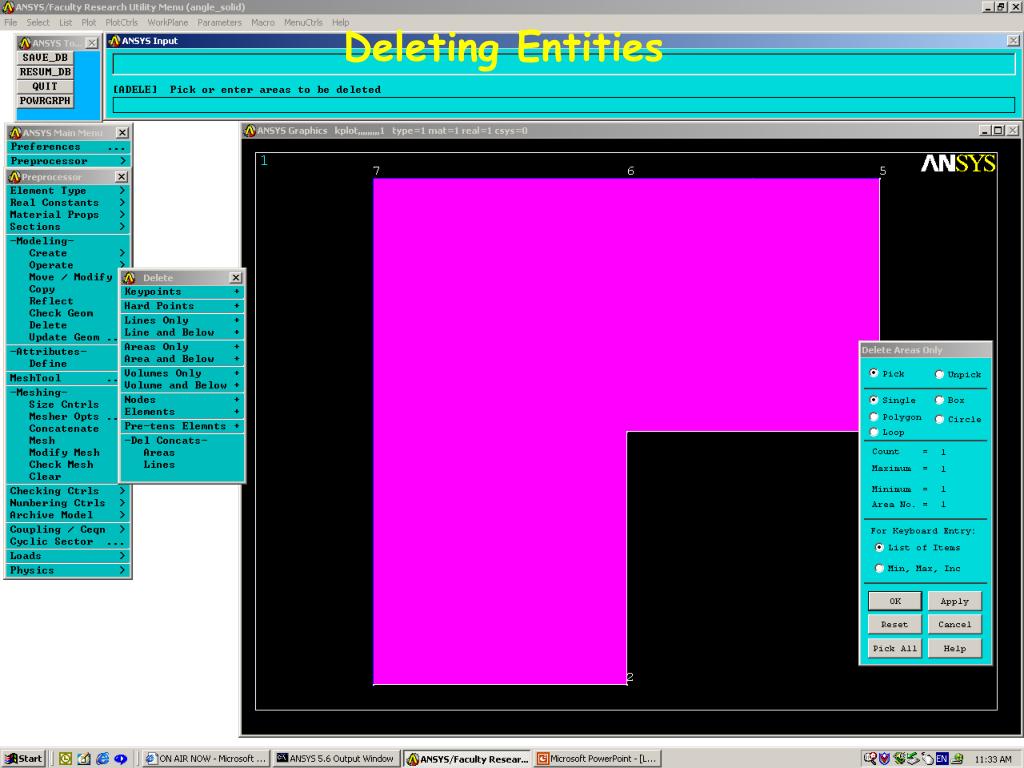Image resolution: width=1024 pixels, height=768 pixels.
Task: Click the Windows Start button
Action: [x=24, y=758]
